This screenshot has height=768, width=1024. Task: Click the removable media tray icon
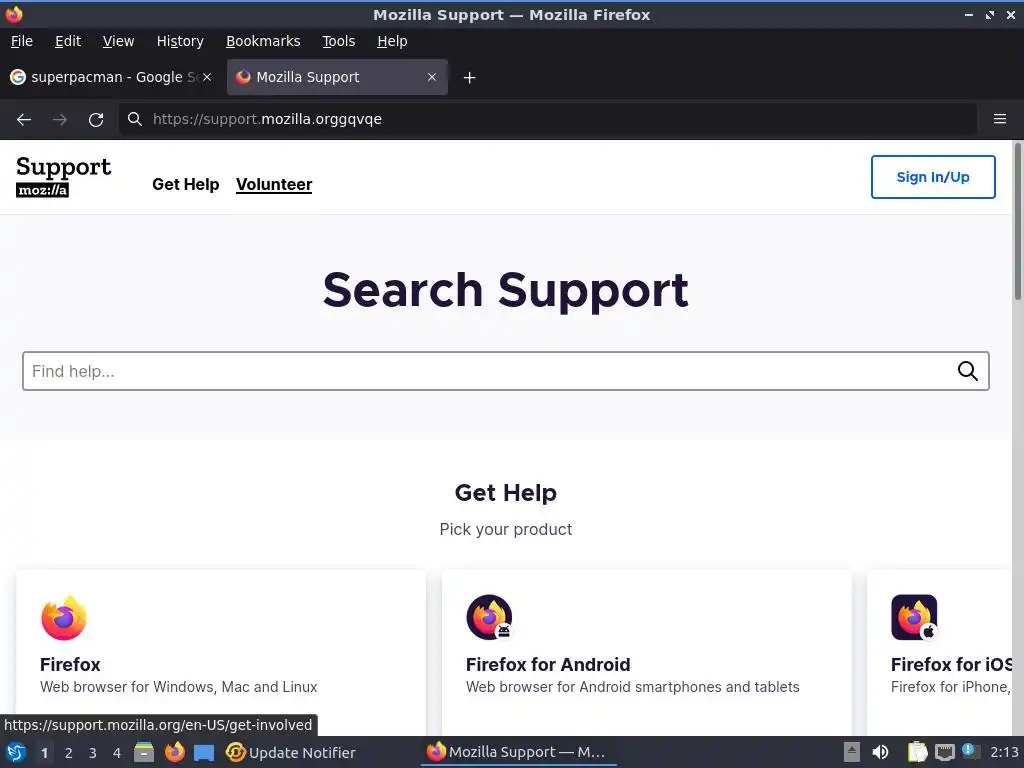[852, 752]
